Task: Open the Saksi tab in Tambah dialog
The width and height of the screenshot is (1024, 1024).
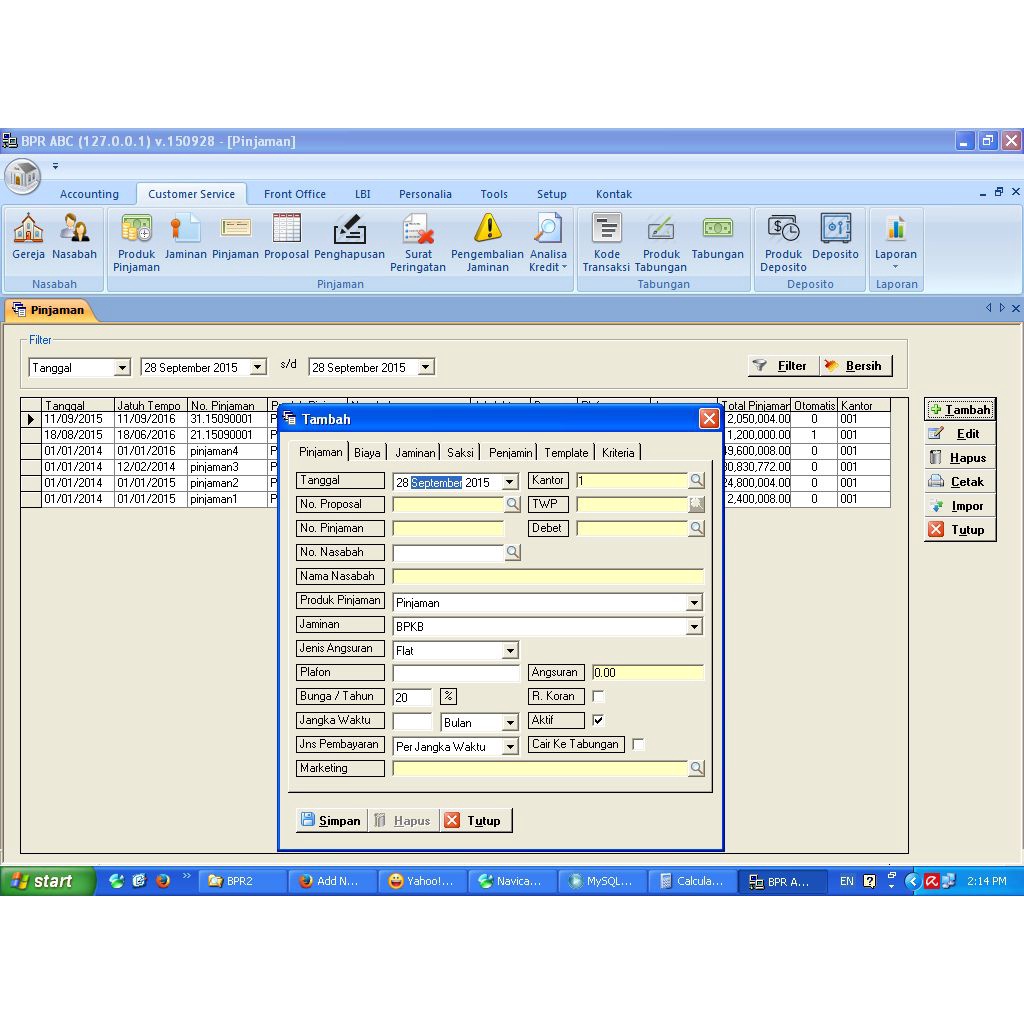Action: click(460, 453)
